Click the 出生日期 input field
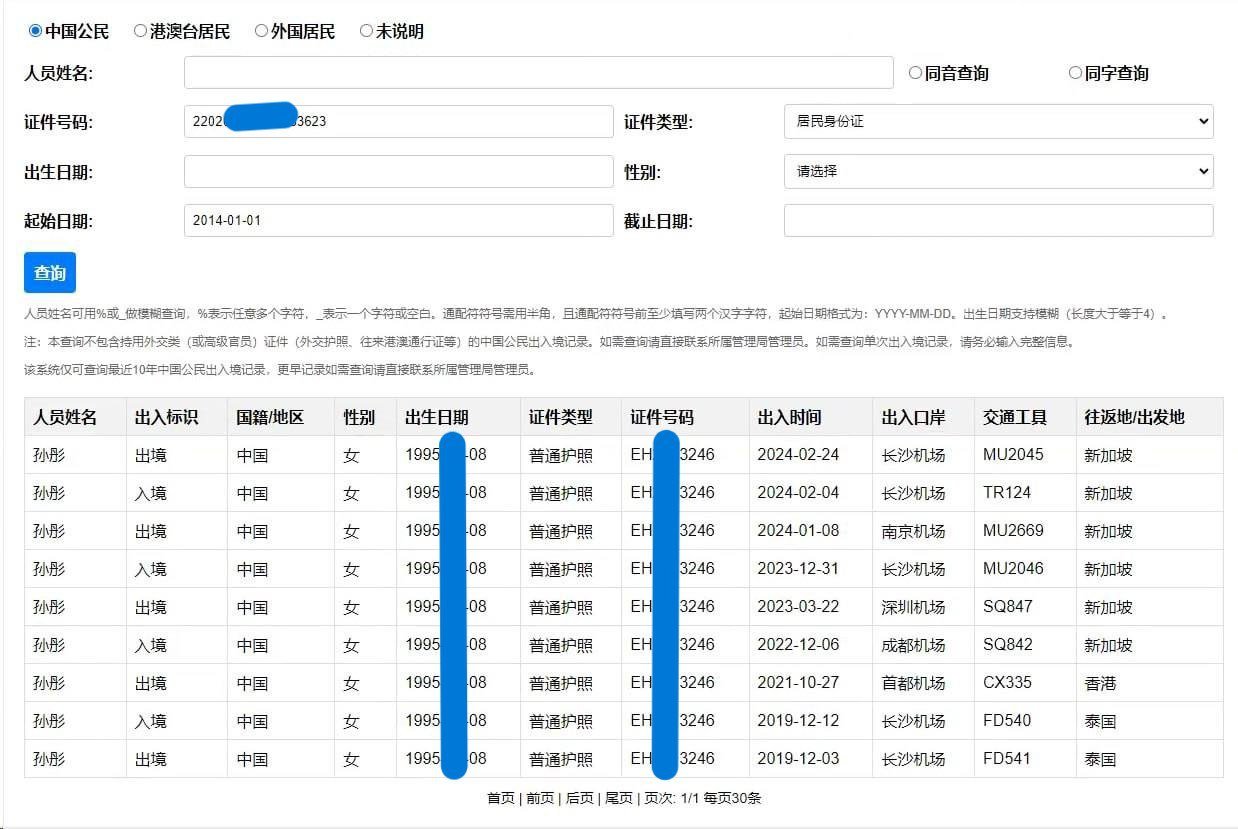The height and width of the screenshot is (829, 1238). click(x=398, y=171)
